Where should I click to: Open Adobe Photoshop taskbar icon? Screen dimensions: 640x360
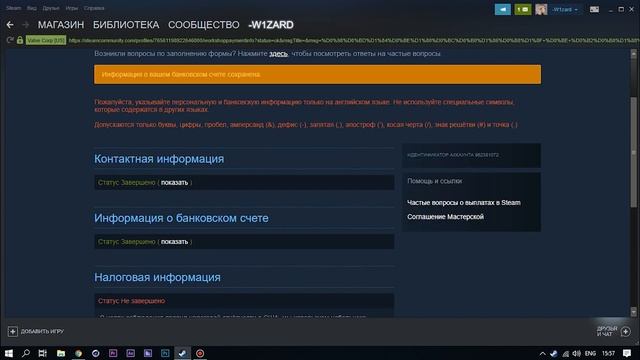[x=165, y=353]
